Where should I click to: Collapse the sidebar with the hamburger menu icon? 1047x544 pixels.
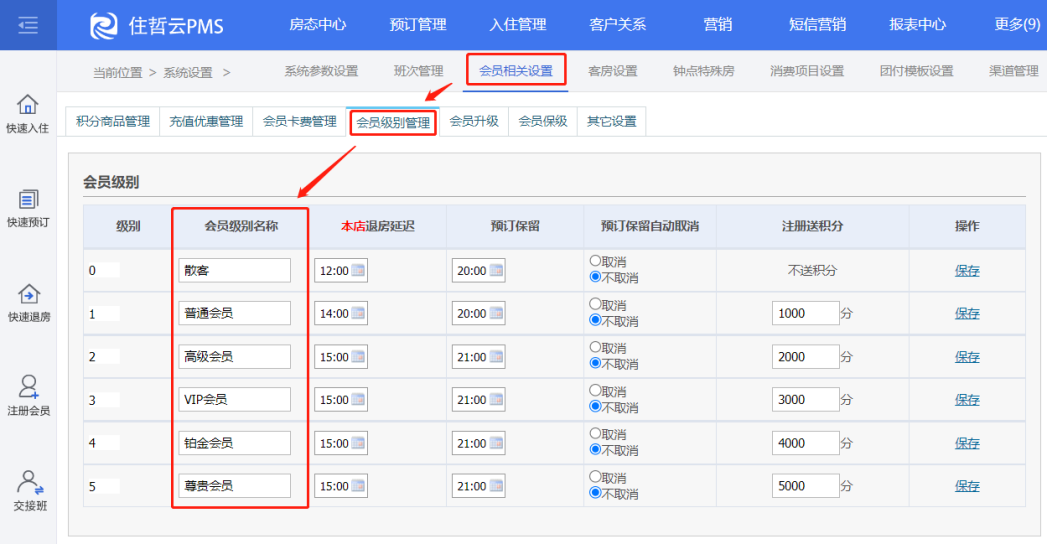[28, 25]
